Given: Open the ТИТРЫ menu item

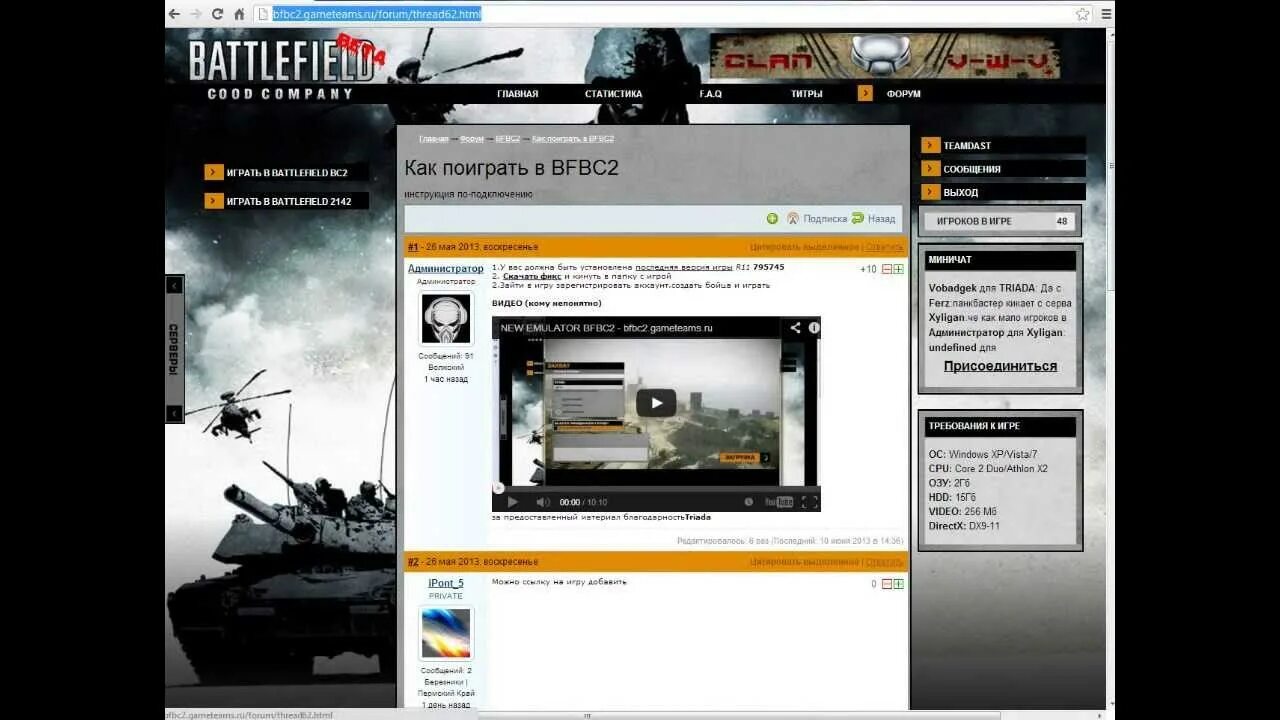Looking at the screenshot, I should [x=806, y=94].
